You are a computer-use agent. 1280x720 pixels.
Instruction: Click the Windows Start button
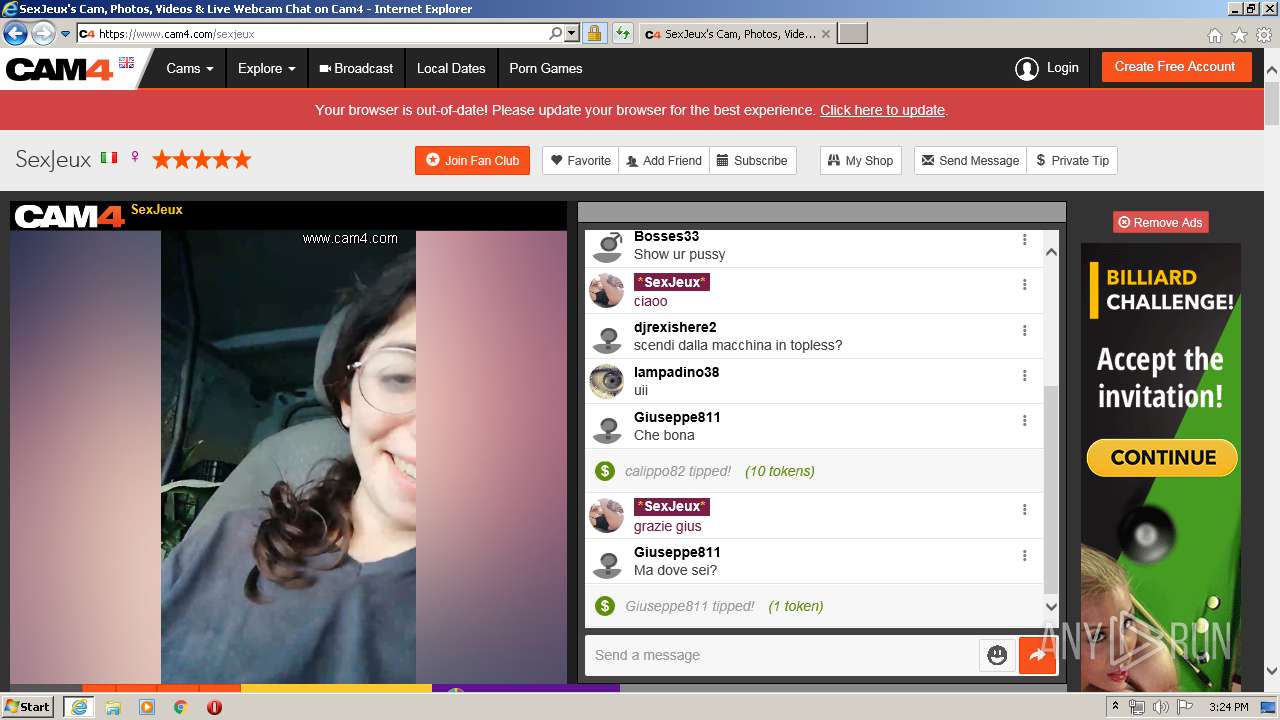[x=28, y=707]
